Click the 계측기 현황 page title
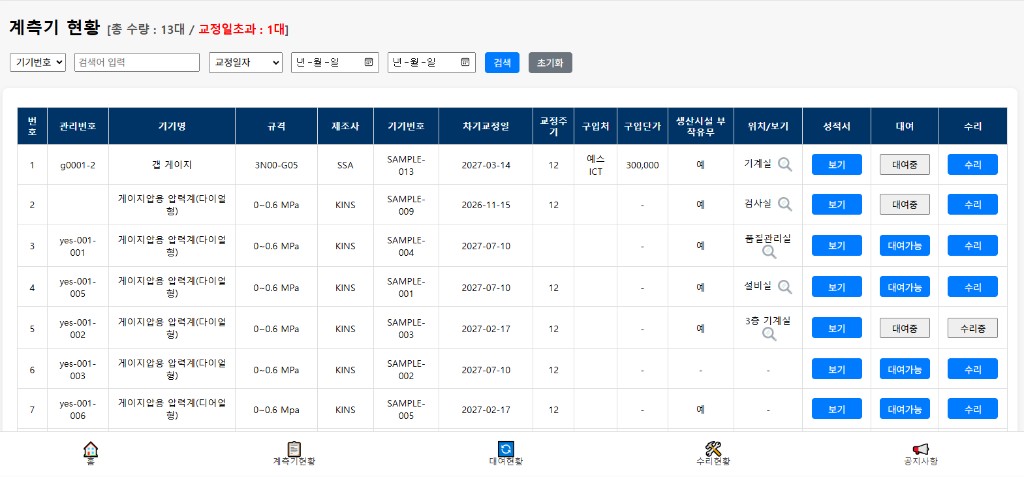The width and height of the screenshot is (1024, 477). 55,27
